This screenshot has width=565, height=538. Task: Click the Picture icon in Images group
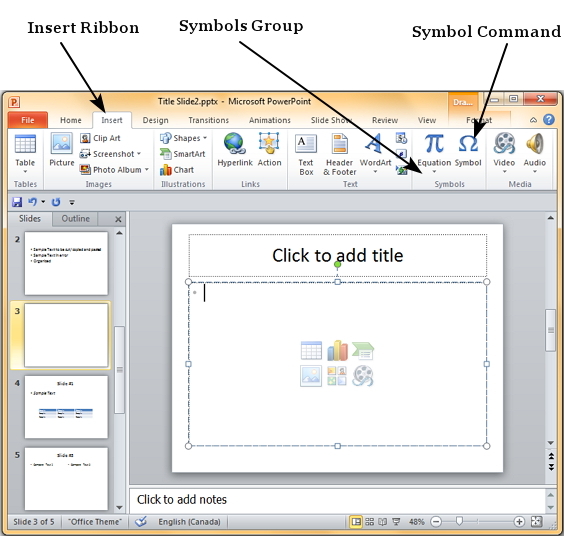(61, 150)
